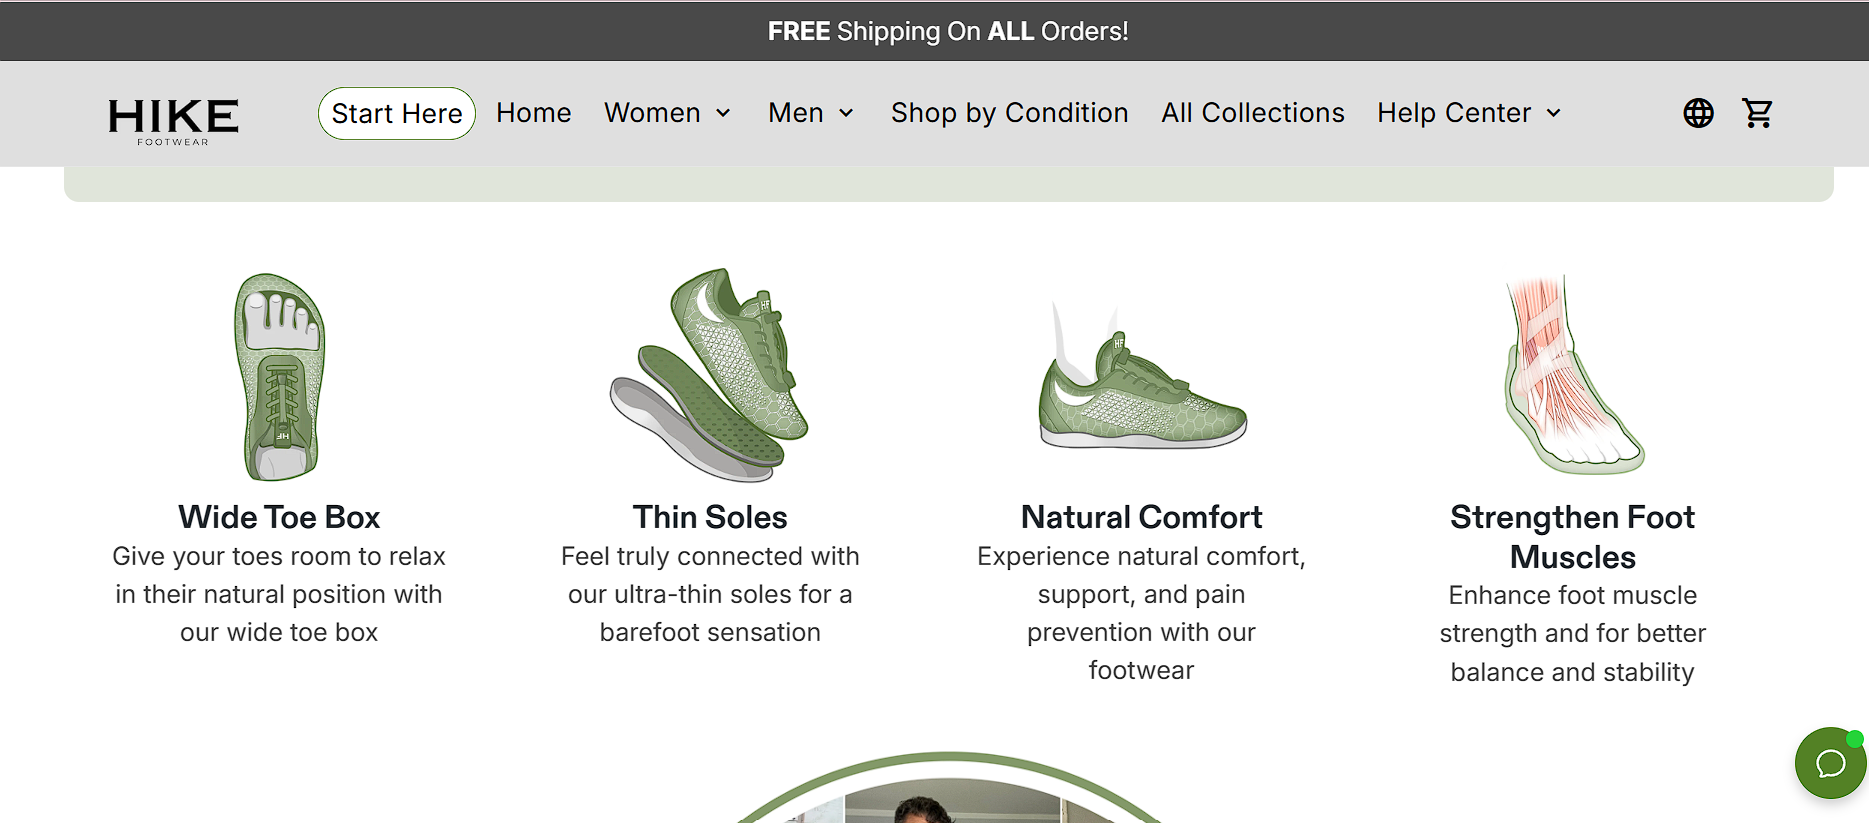Go to the Home menu item
This screenshot has height=823, width=1869.
click(534, 113)
